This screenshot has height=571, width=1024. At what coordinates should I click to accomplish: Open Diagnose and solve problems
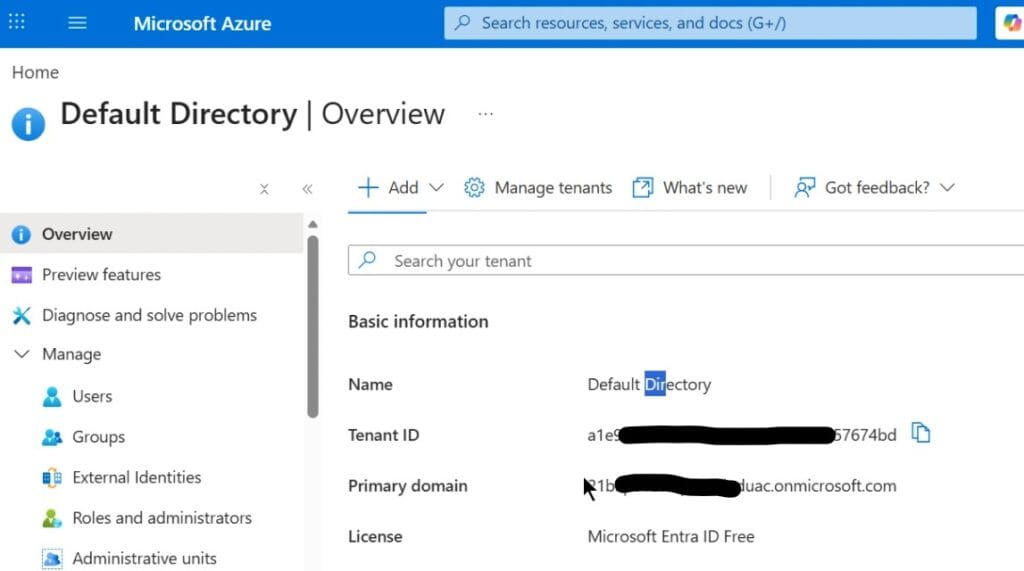[x=152, y=315]
